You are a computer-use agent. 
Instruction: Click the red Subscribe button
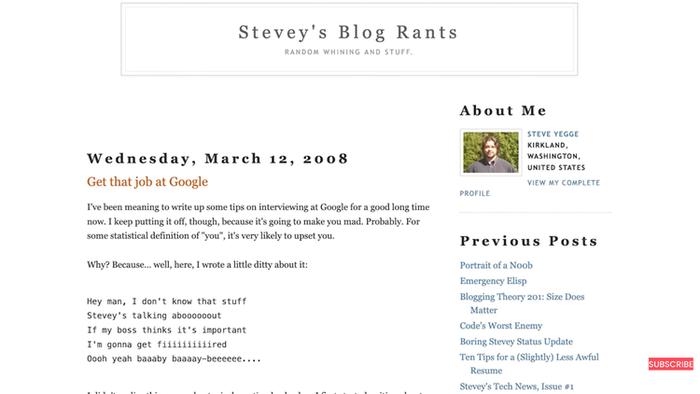(x=671, y=364)
